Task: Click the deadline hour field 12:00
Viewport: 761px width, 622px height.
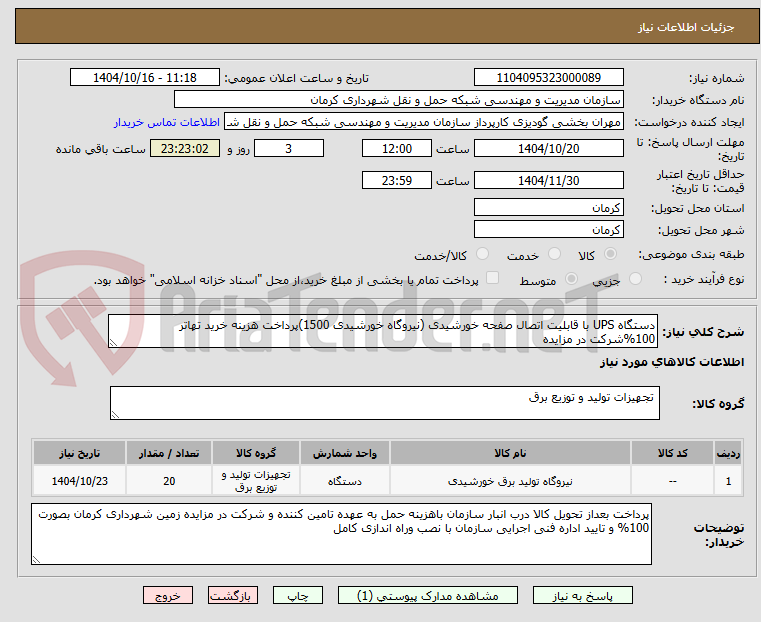Action: pyautogui.click(x=397, y=148)
